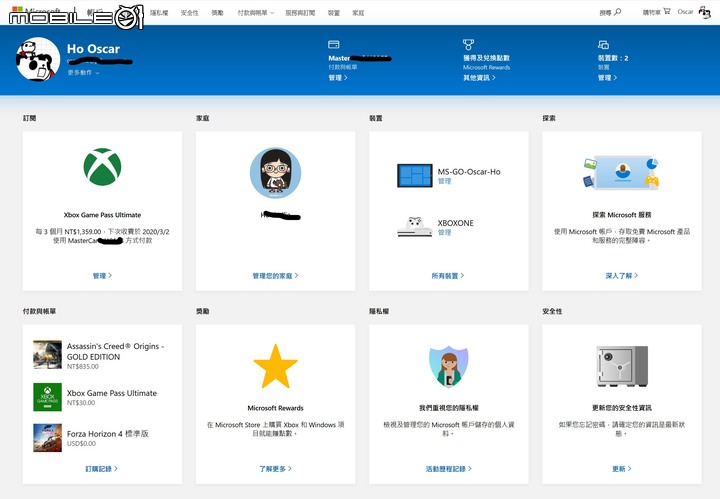The height and width of the screenshot is (499, 720).
Task: Open Forza Horizon 4 標準版 order entry
Action: (x=107, y=434)
